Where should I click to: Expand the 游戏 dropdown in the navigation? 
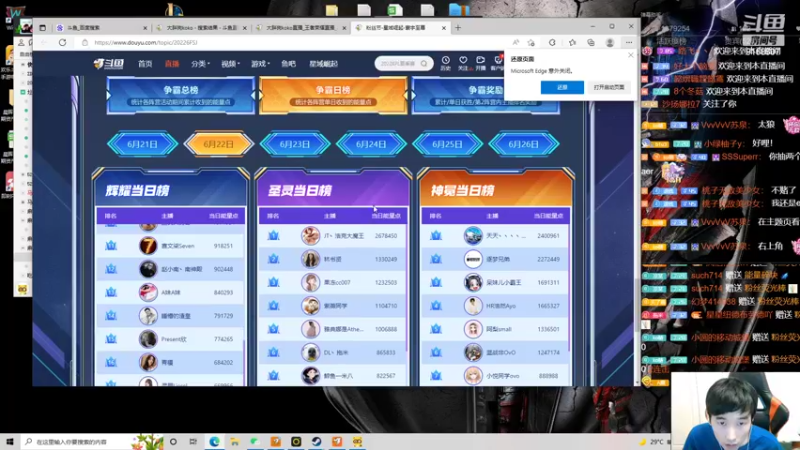click(260, 64)
